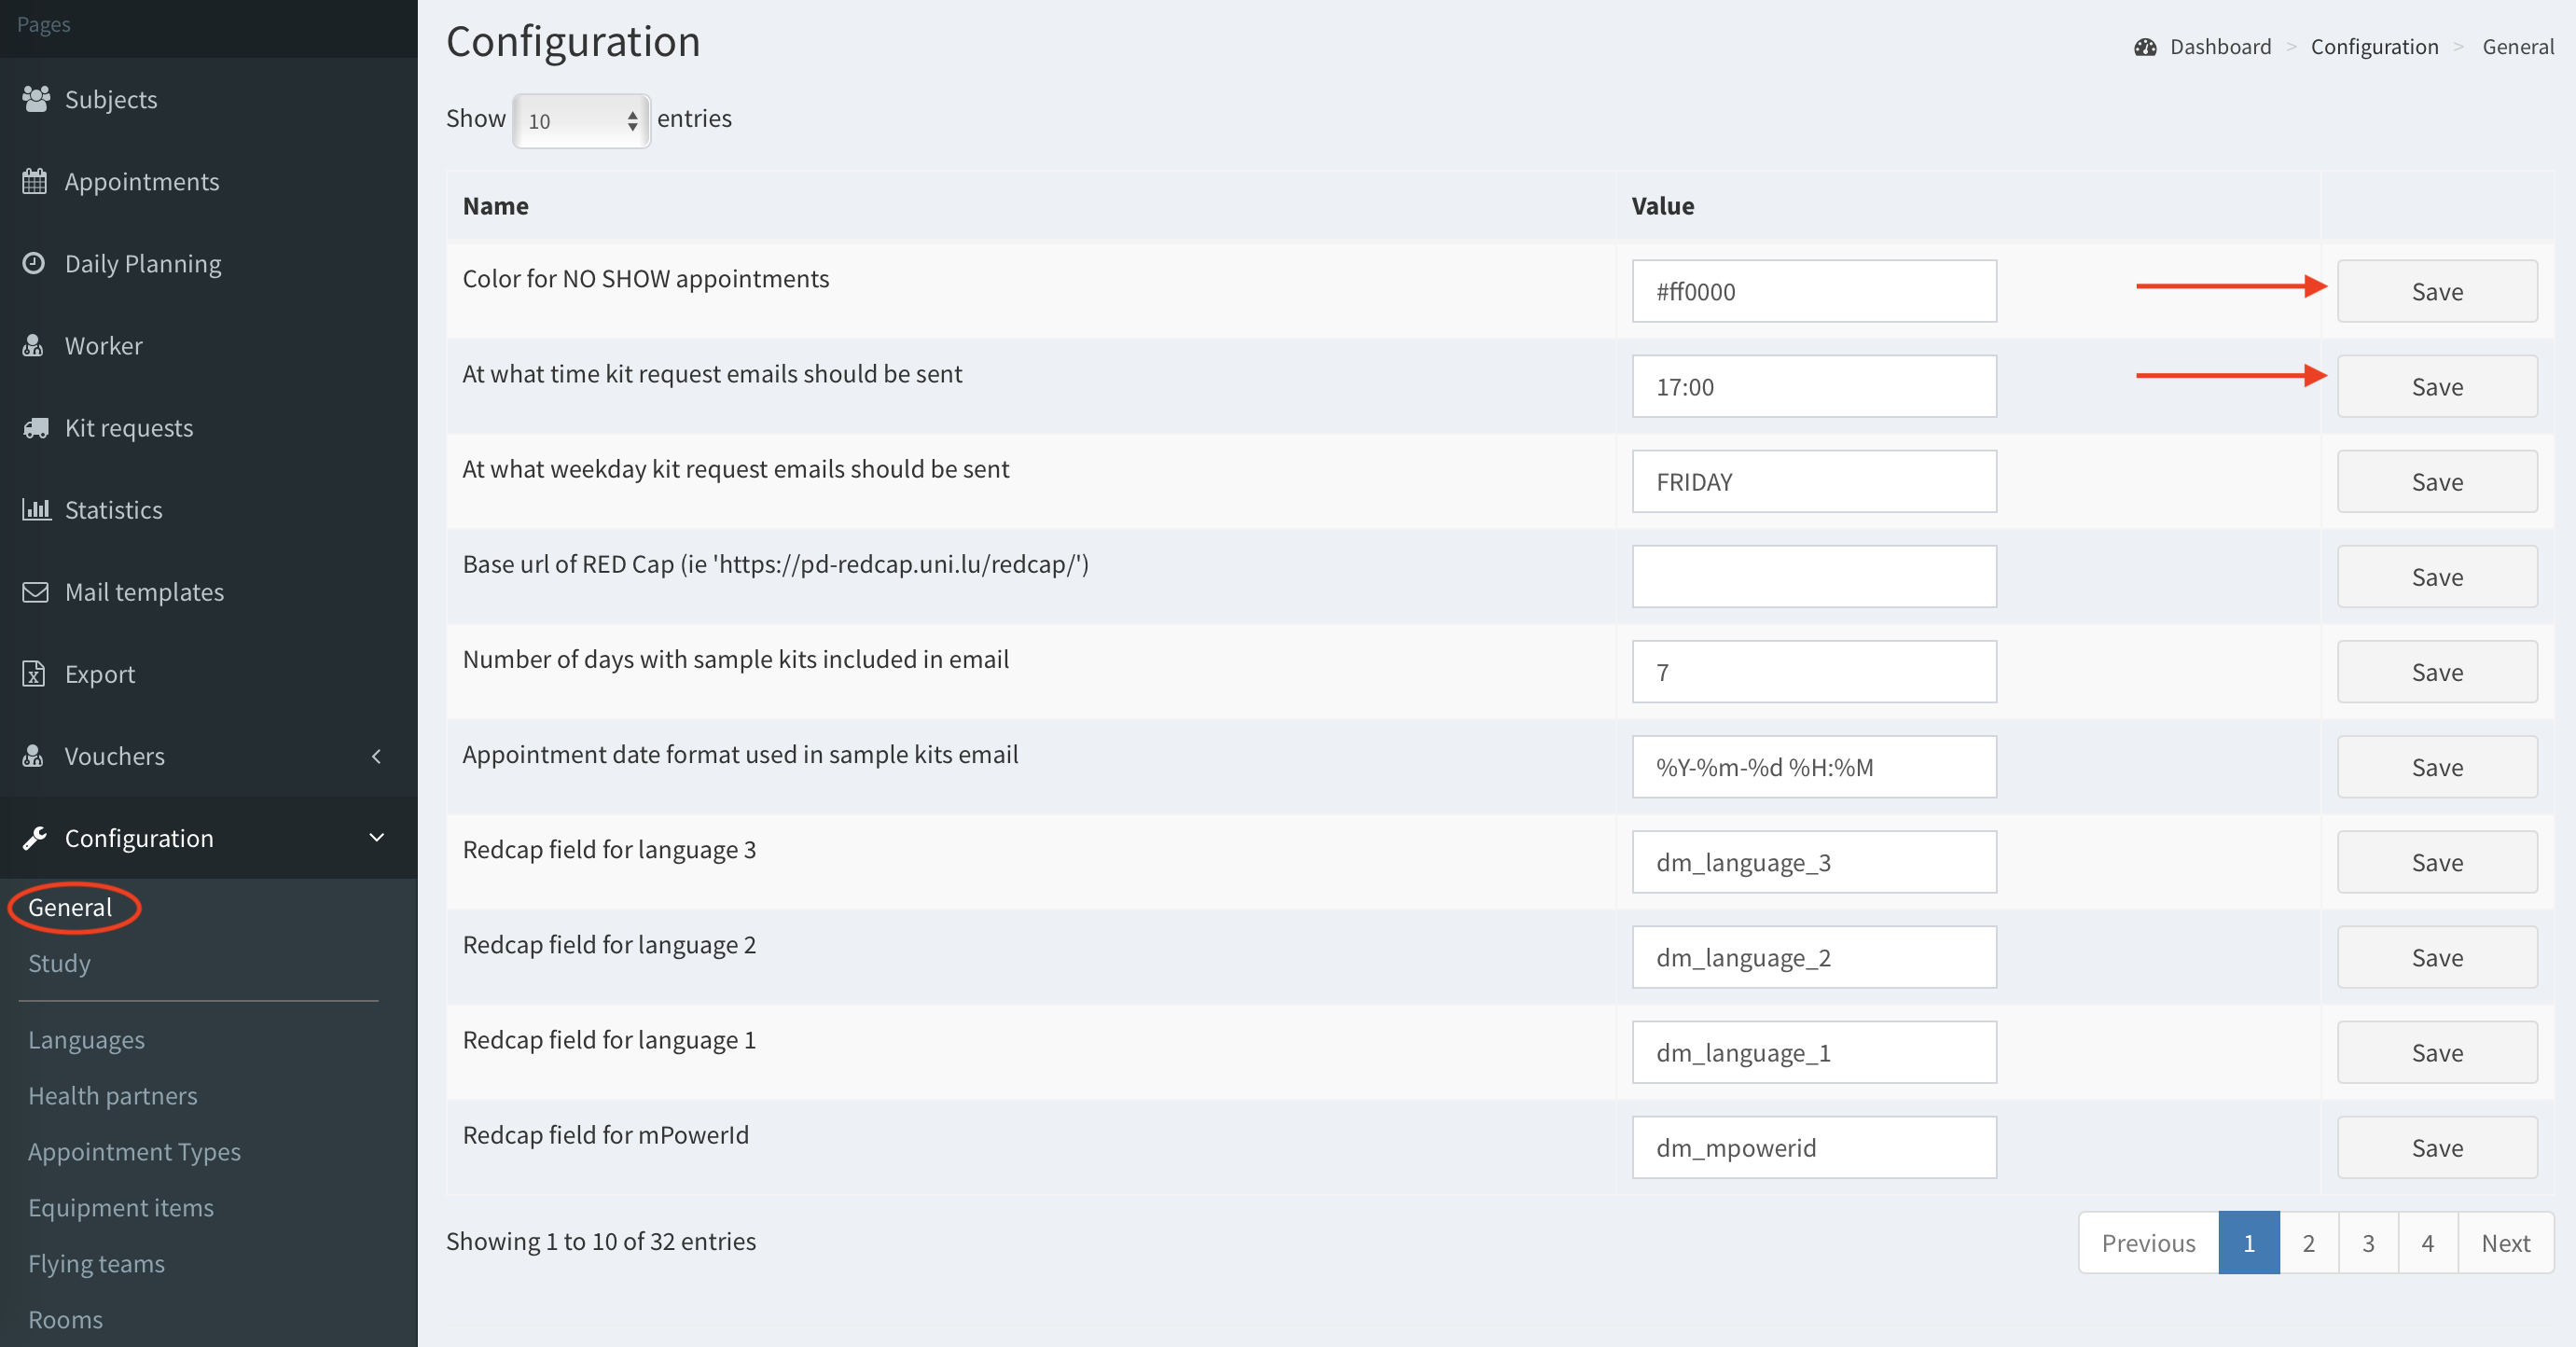Open the Show entries count dropdown
Viewport: 2576px width, 1347px height.
582,121
